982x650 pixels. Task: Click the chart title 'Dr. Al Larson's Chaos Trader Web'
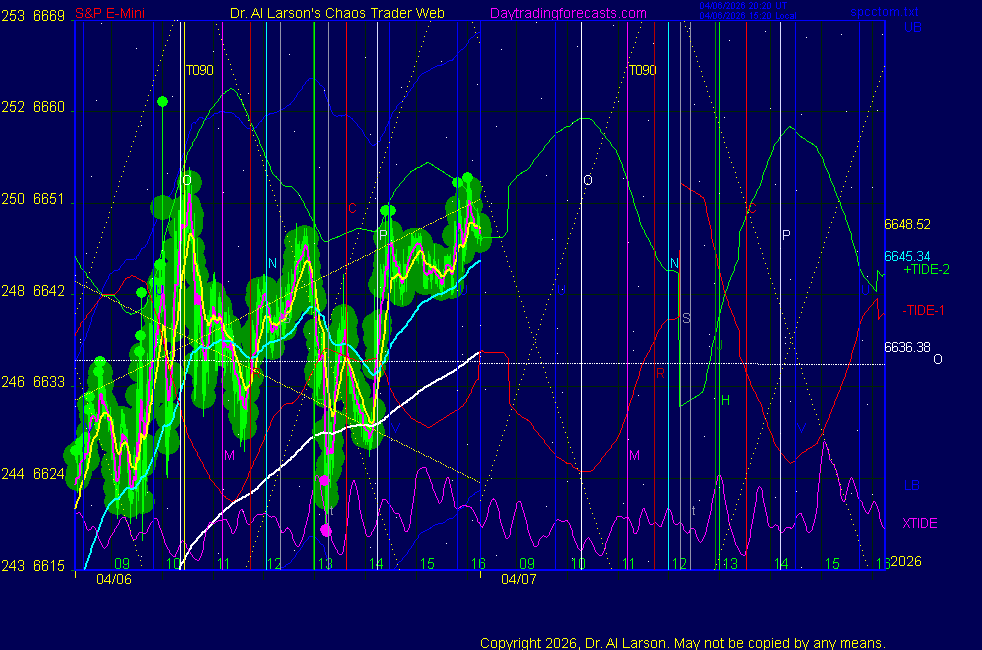coord(338,13)
